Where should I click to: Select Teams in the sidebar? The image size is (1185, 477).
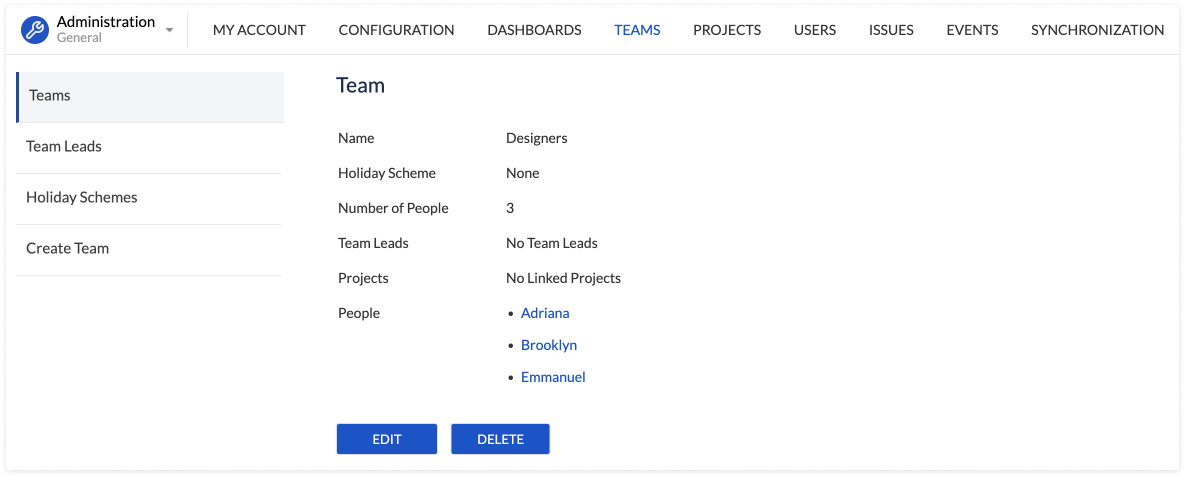pyautogui.click(x=150, y=97)
